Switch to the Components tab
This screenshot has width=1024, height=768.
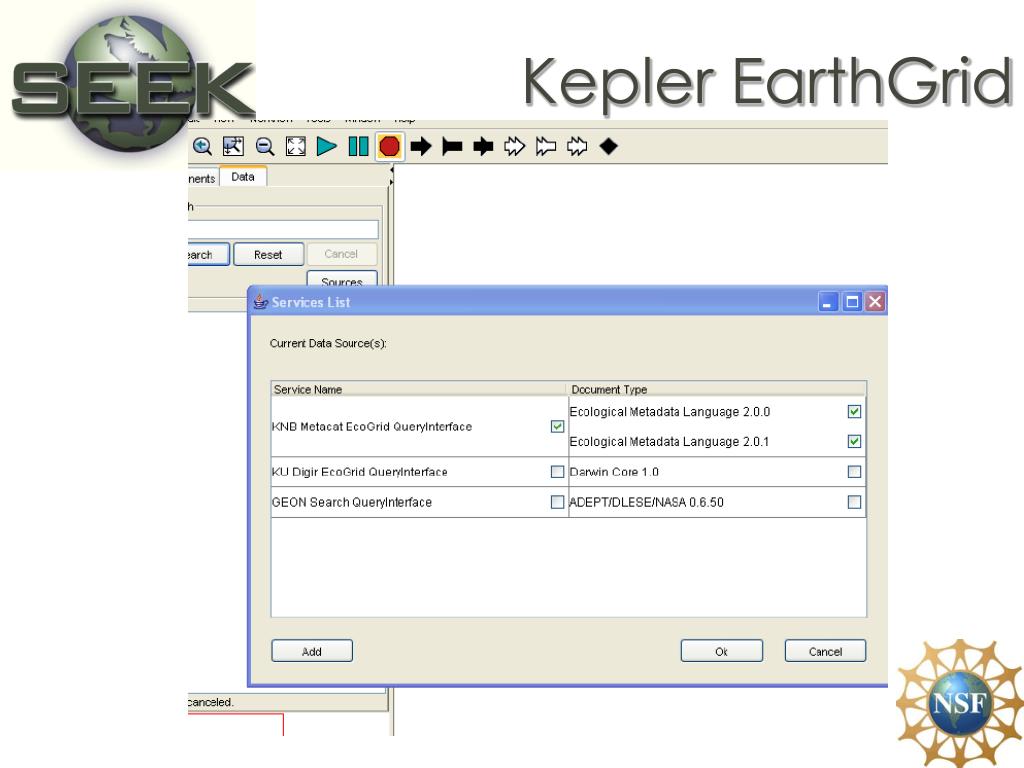(x=202, y=178)
